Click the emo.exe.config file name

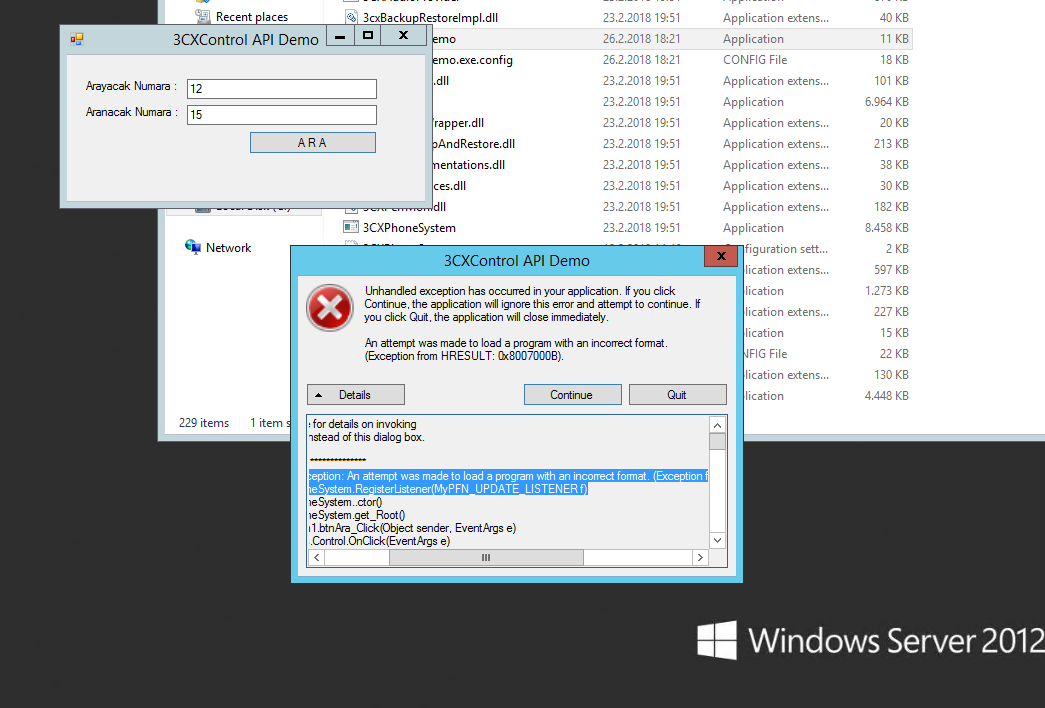click(x=472, y=59)
